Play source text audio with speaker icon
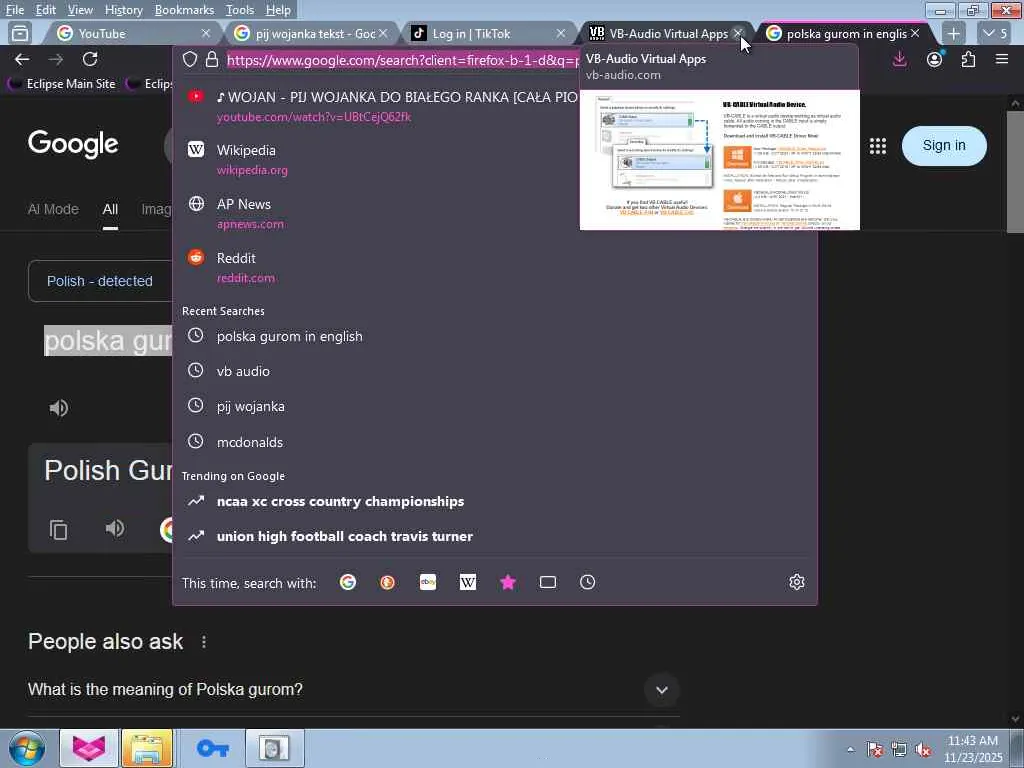The width and height of the screenshot is (1024, 768). coord(59,408)
